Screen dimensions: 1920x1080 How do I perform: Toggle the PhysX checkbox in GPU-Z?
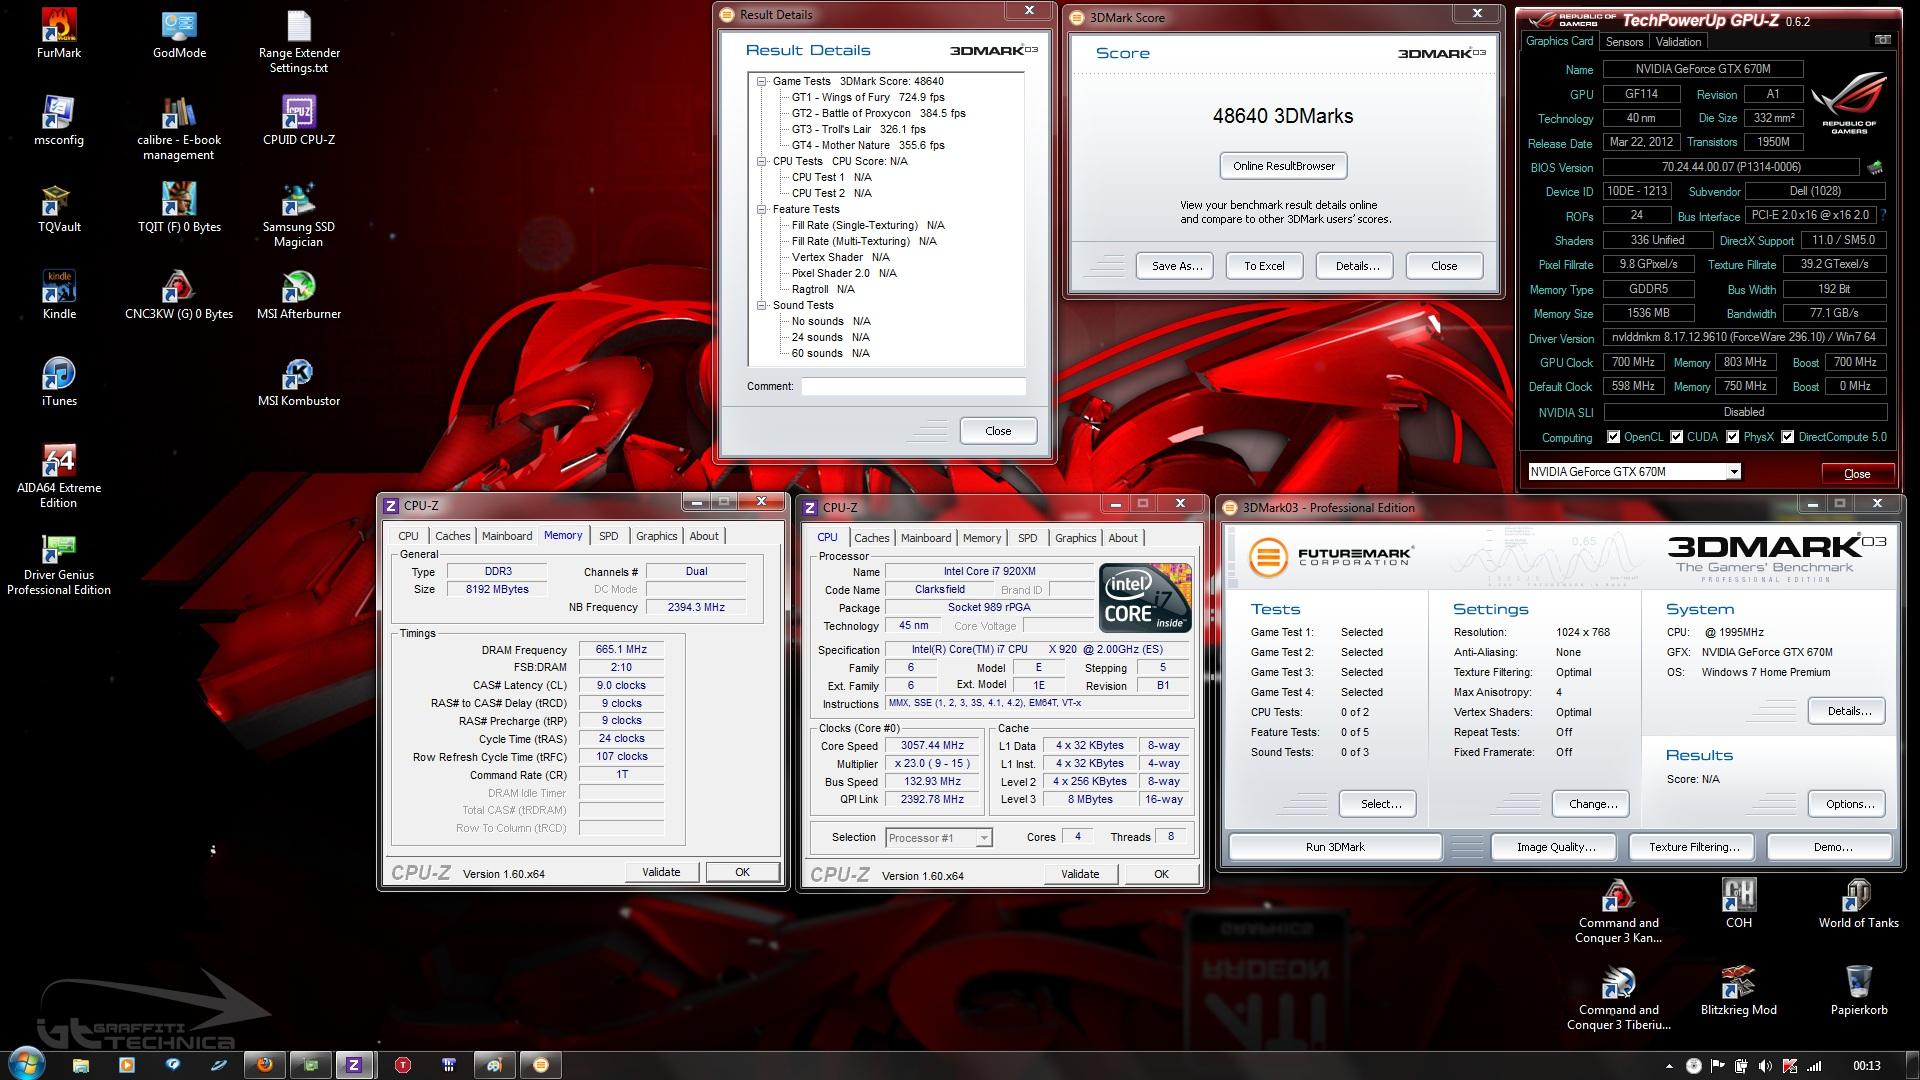click(x=1732, y=437)
